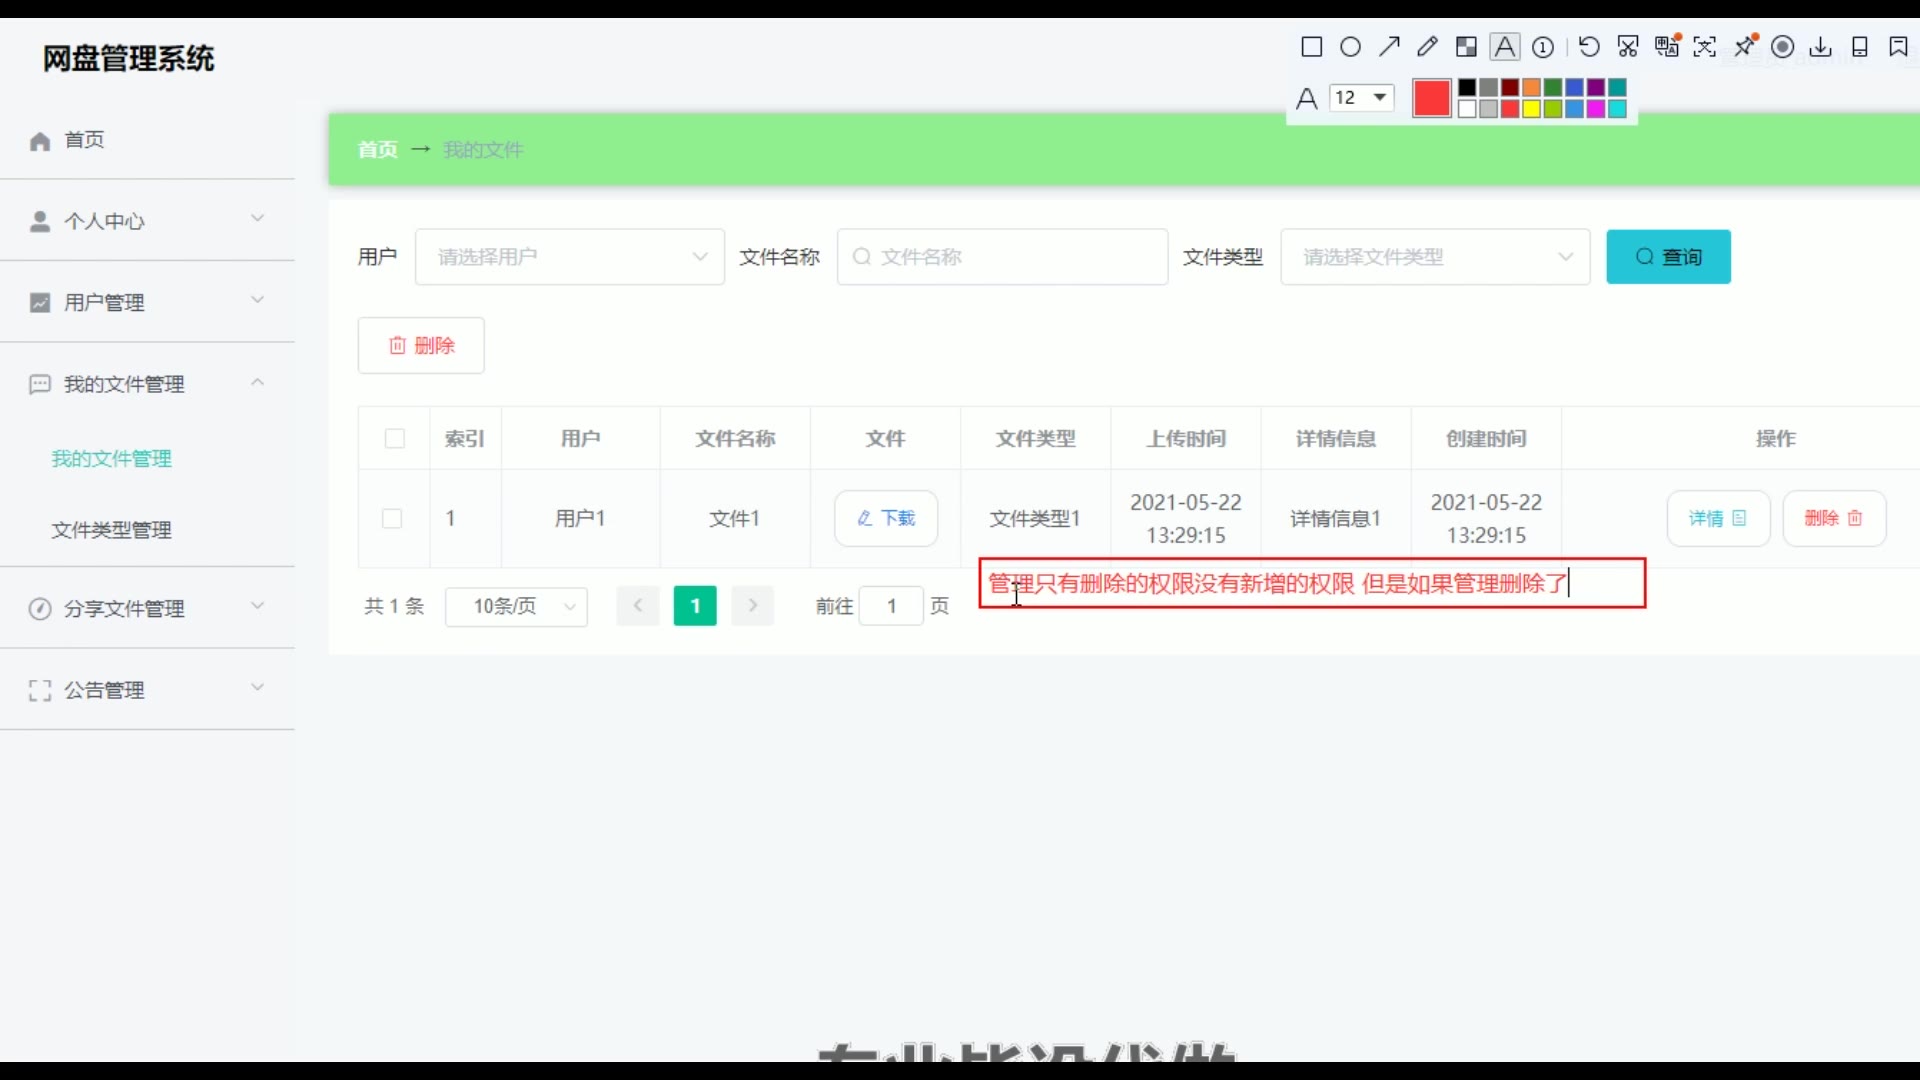Open the 请选择用户 dropdown
This screenshot has height=1080, width=1920.
pyautogui.click(x=569, y=257)
